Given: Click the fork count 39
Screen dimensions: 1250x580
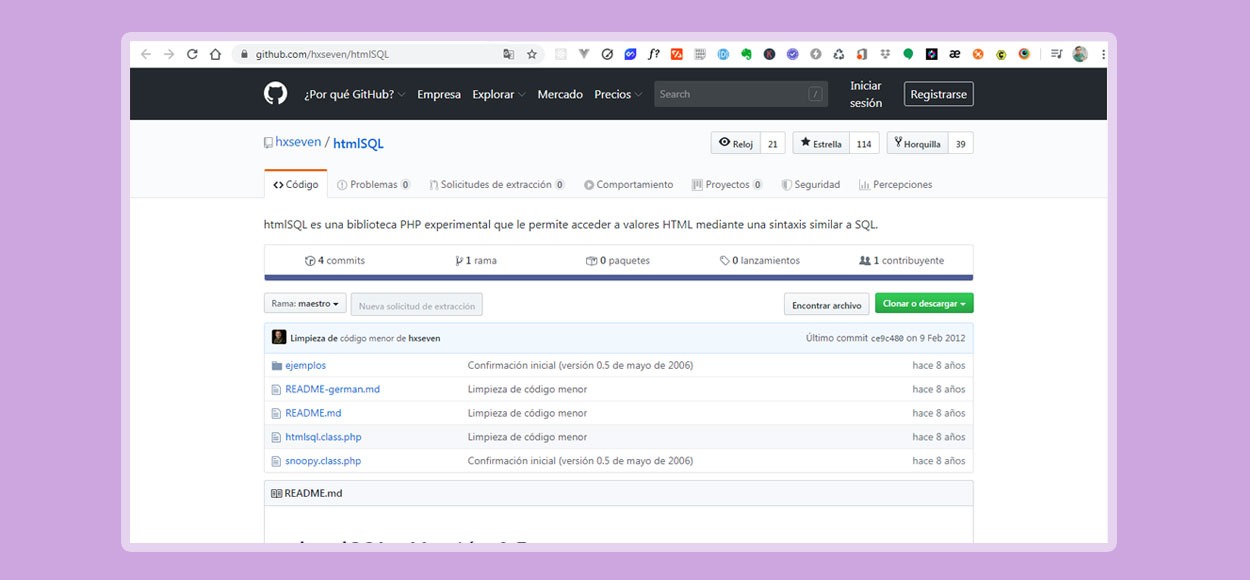Looking at the screenshot, I should [x=960, y=143].
